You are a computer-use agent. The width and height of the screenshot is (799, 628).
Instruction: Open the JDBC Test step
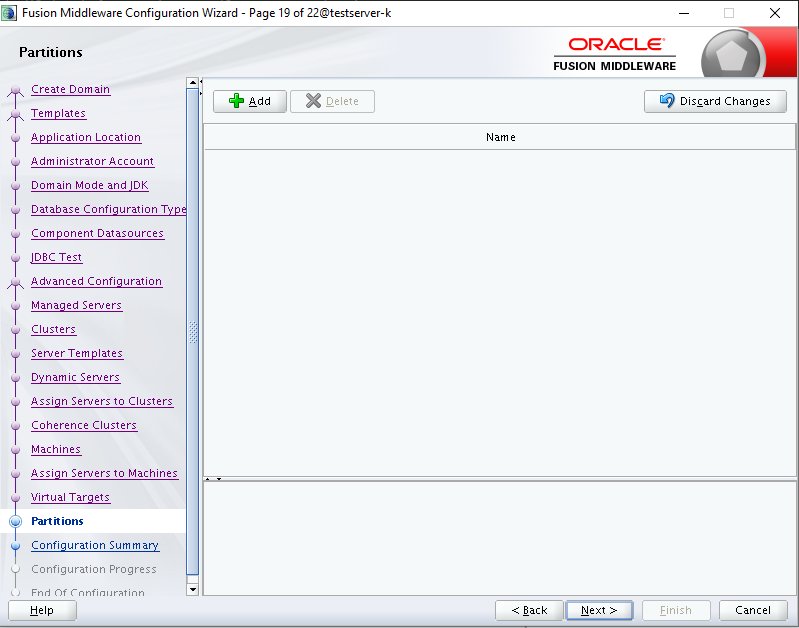[57, 257]
